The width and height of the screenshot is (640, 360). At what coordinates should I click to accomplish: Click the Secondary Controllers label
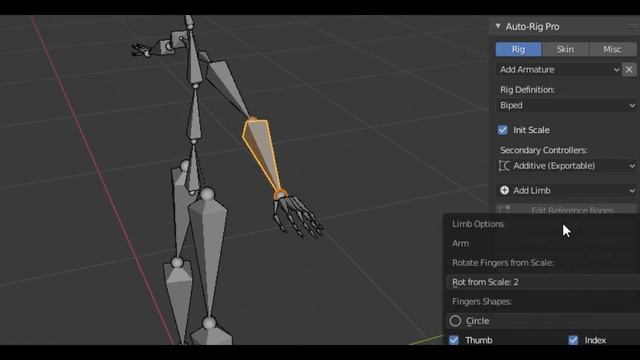tap(544, 150)
